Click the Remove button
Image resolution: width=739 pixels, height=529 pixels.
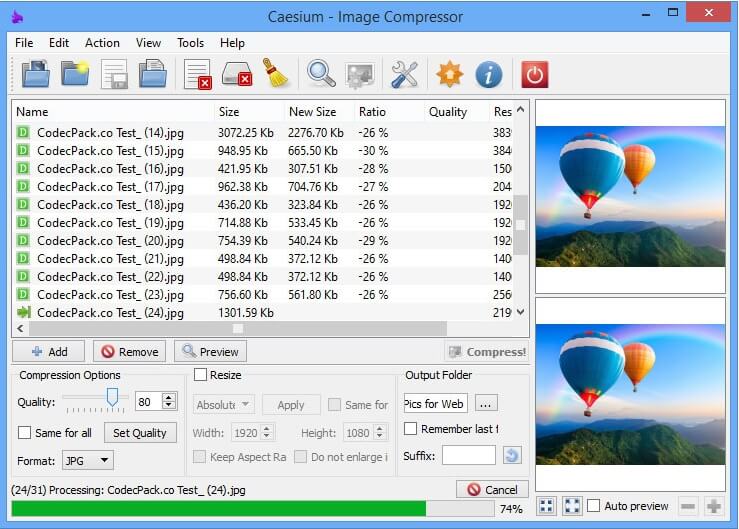point(130,352)
